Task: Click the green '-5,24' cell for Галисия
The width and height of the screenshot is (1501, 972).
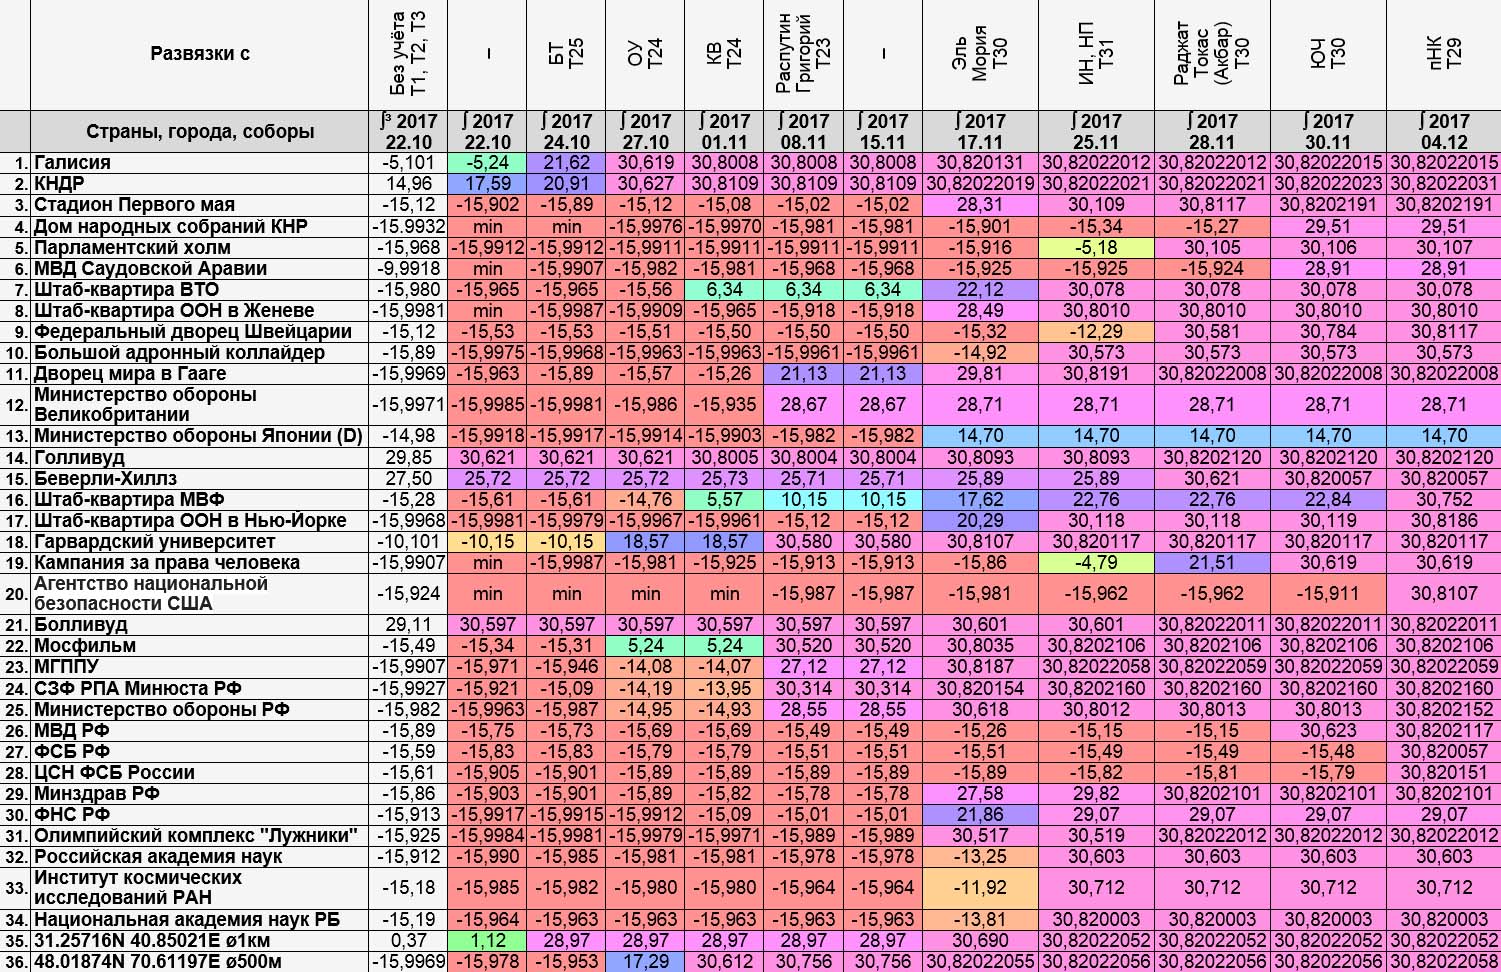Action: point(488,162)
